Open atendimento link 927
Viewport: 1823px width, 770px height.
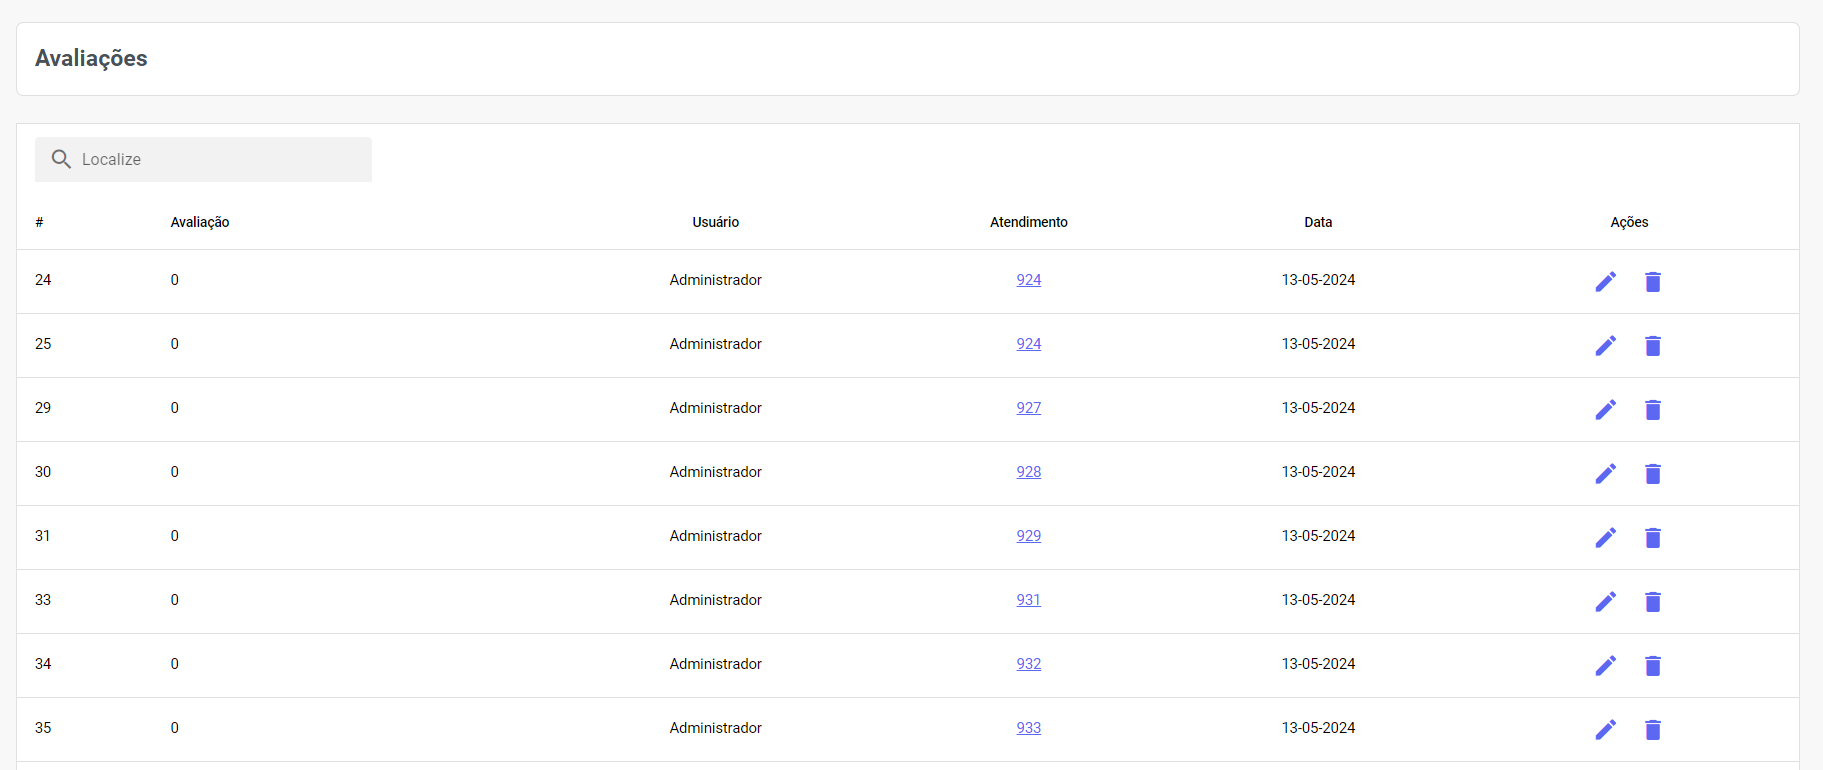pyautogui.click(x=1028, y=408)
